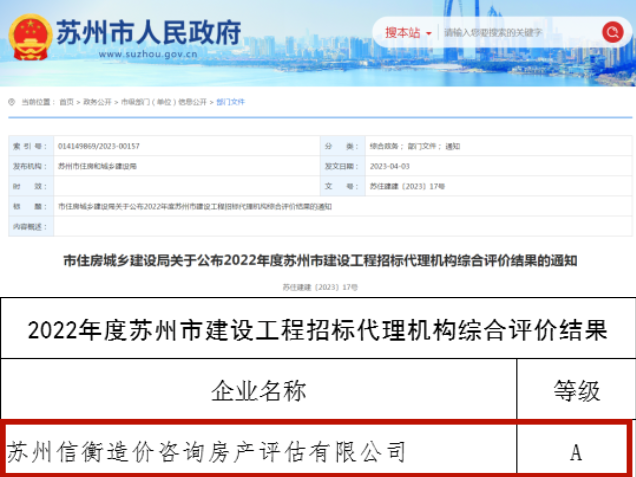Click the 发文日期 label cell
The height and width of the screenshot is (477, 636).
[343, 166]
